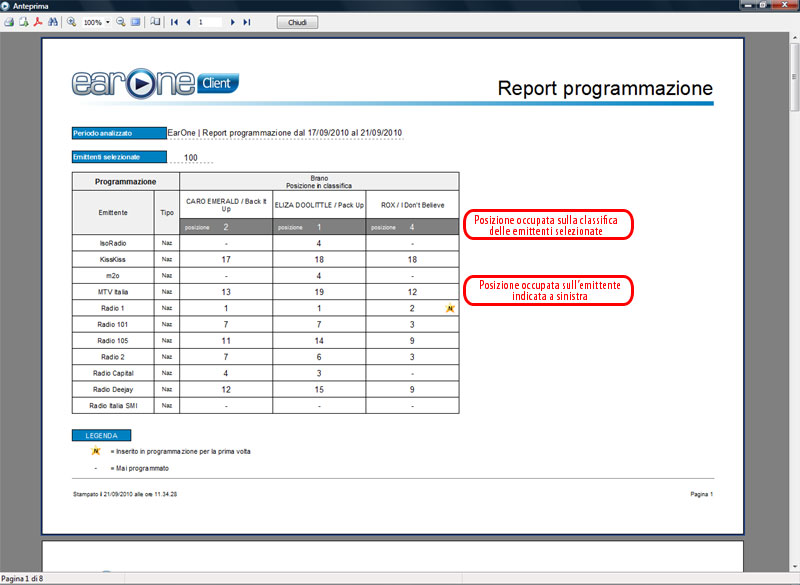800x585 pixels.
Task: Click the scrollbar down arrow
Action: [794, 567]
